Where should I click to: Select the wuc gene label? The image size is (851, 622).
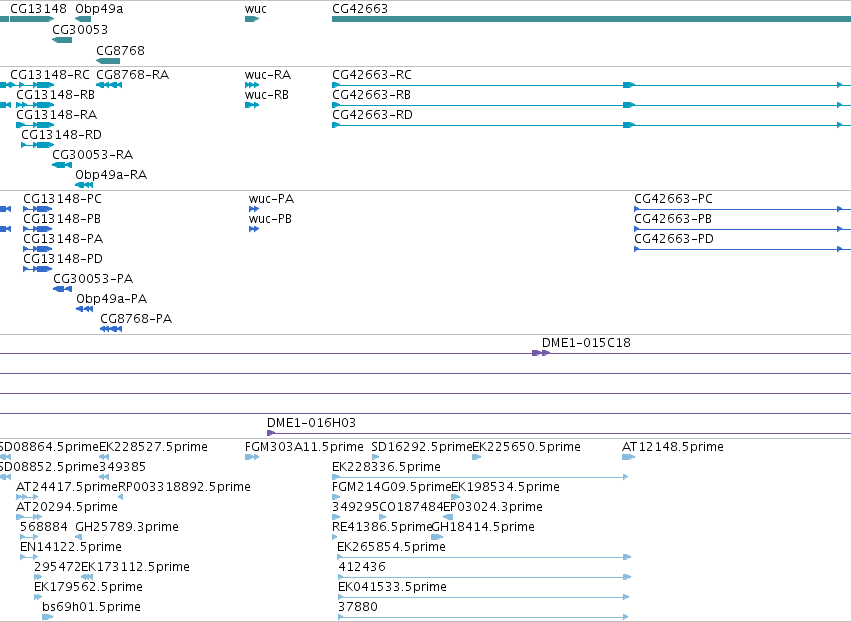[x=256, y=9]
